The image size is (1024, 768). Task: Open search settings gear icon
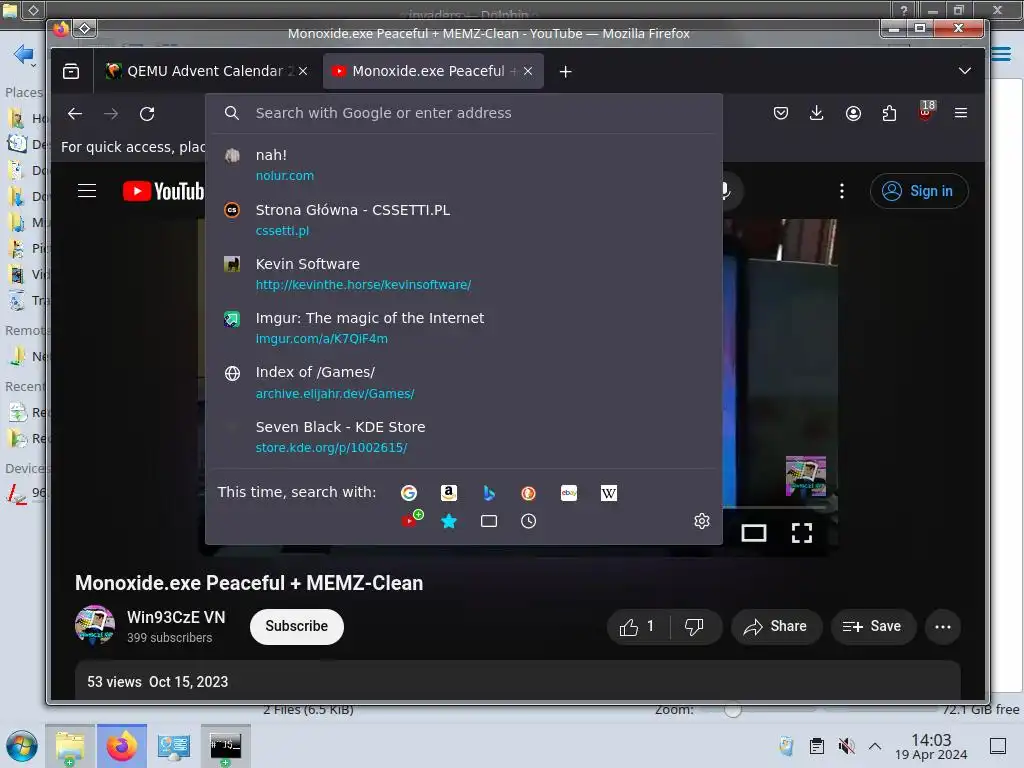click(x=701, y=521)
